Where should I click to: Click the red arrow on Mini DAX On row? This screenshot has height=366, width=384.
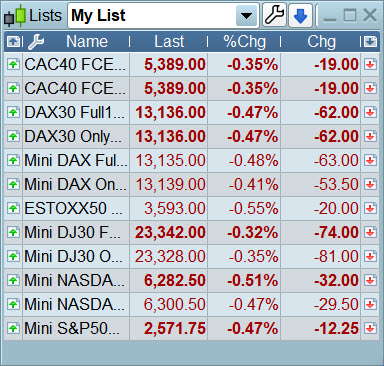pos(370,184)
